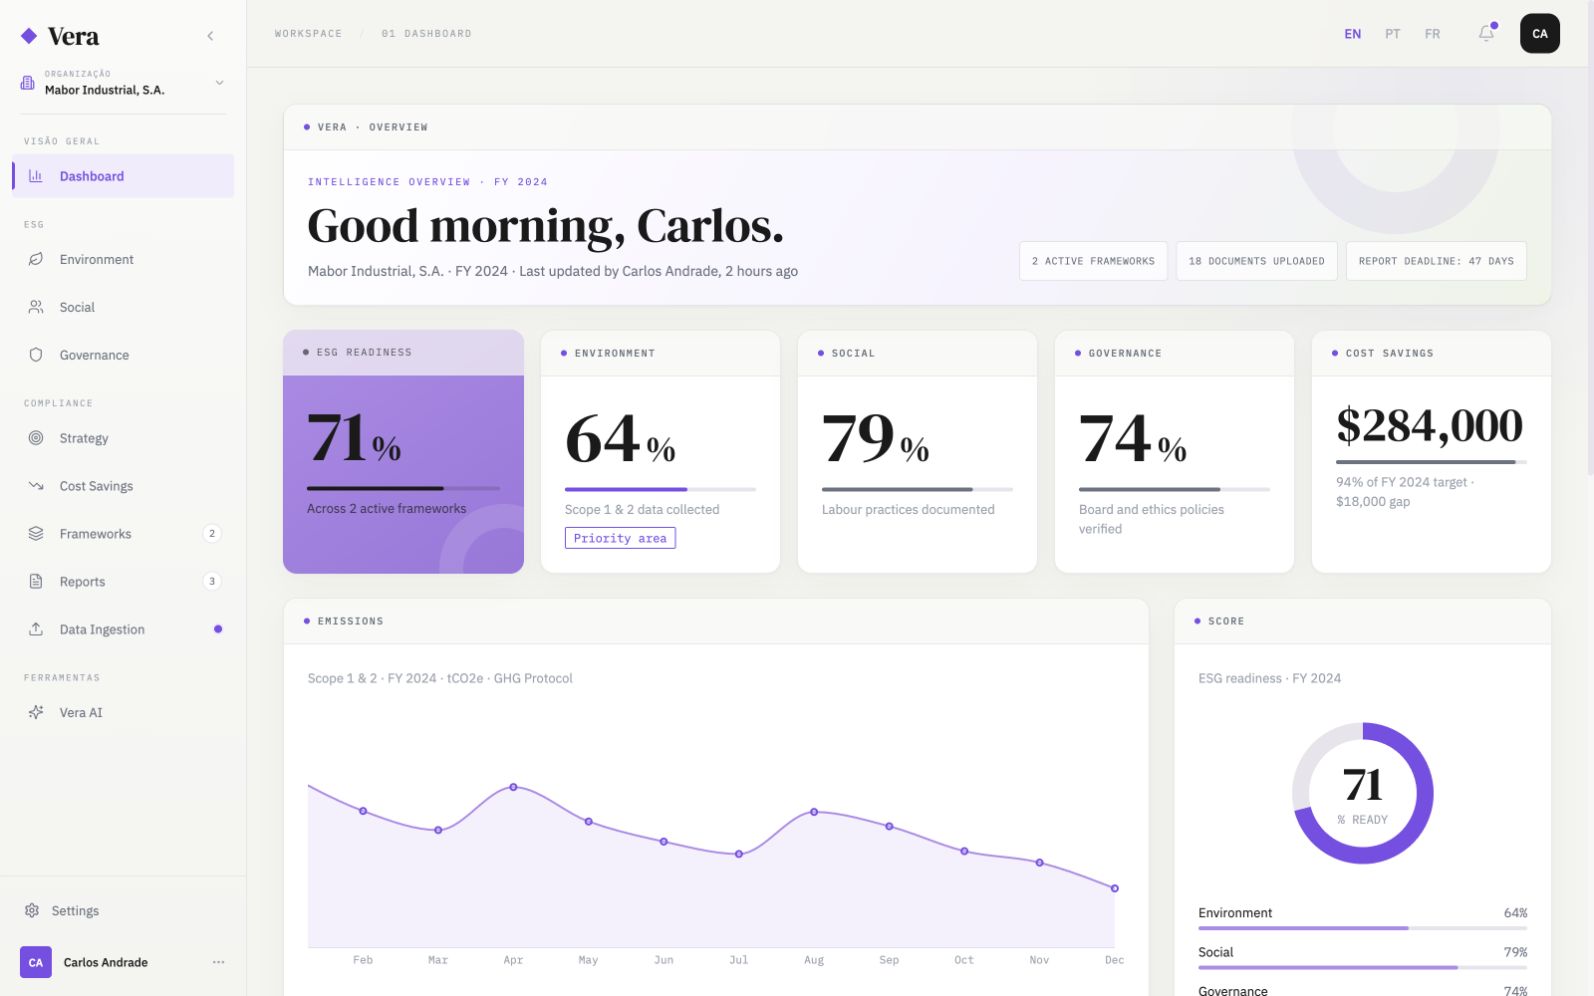Open the Strategy target icon
Image resolution: width=1594 pixels, height=996 pixels.
(36, 438)
